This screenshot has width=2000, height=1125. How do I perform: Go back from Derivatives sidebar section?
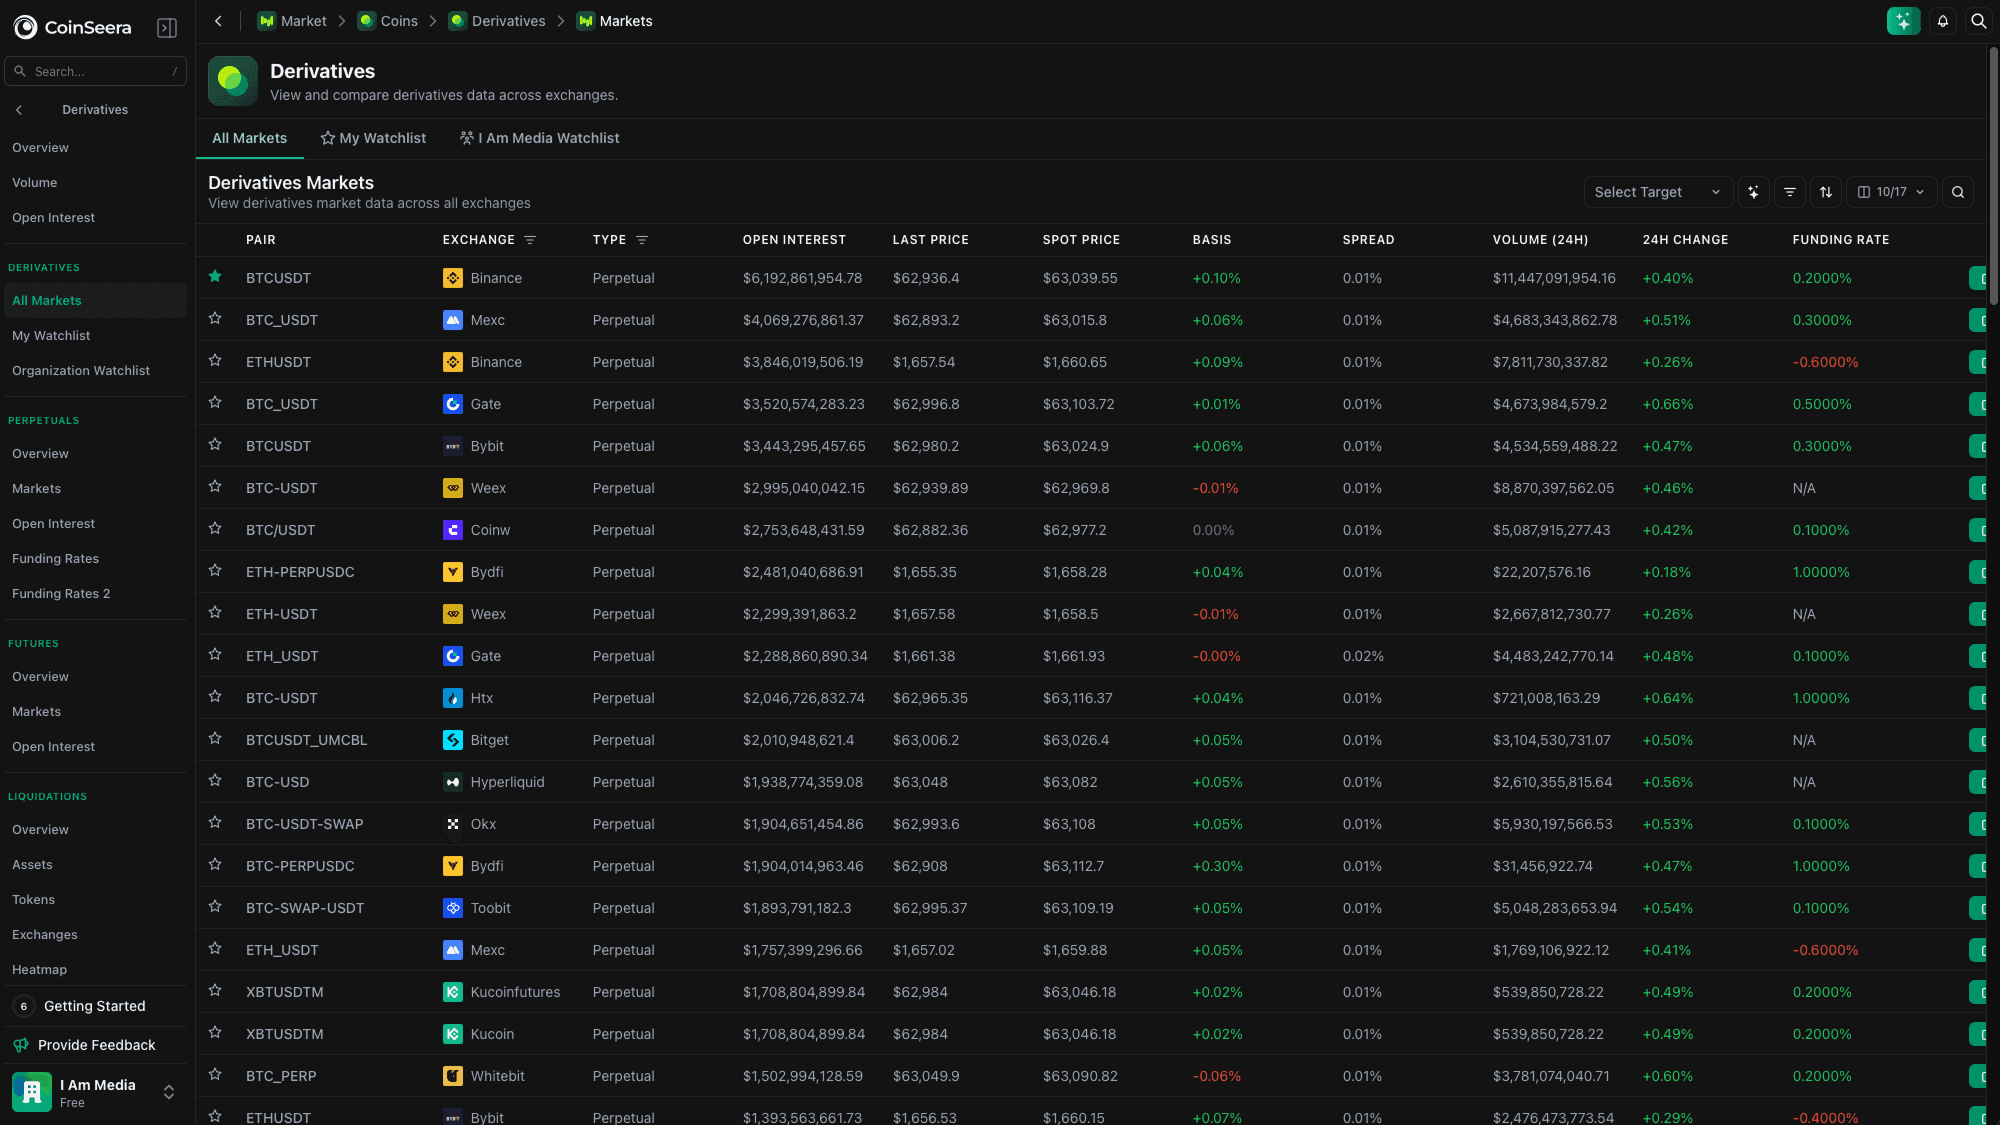pyautogui.click(x=19, y=110)
